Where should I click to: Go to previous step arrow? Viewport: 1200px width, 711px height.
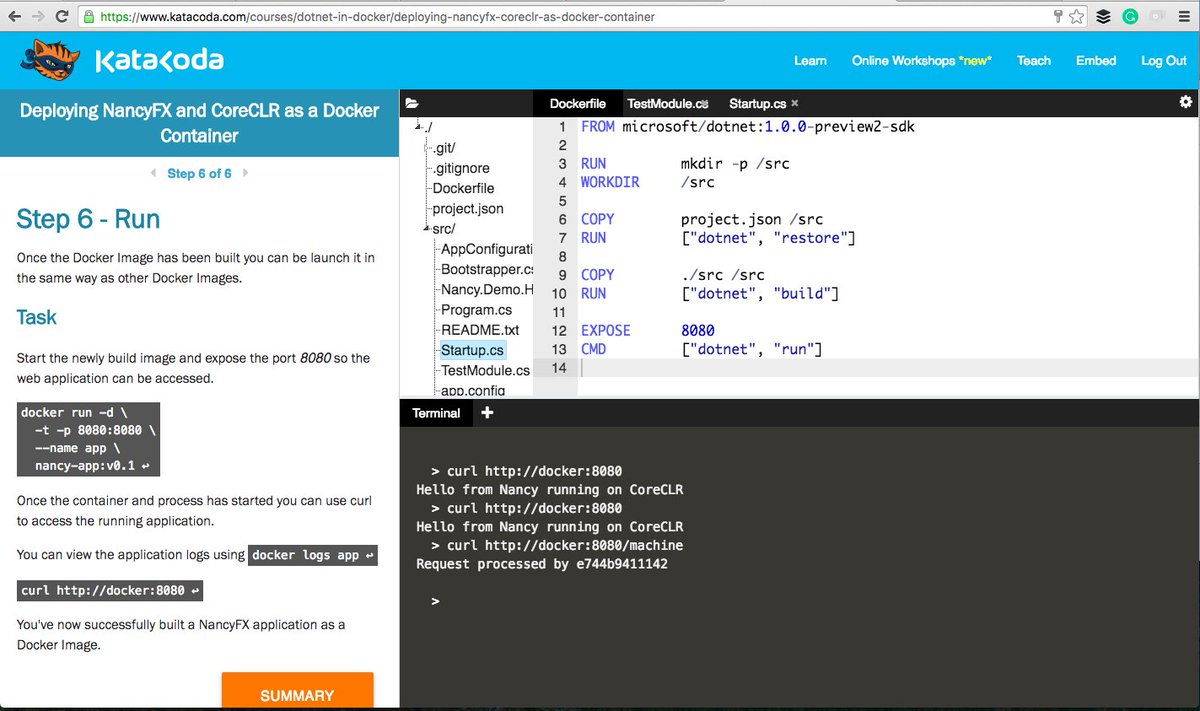click(x=153, y=173)
